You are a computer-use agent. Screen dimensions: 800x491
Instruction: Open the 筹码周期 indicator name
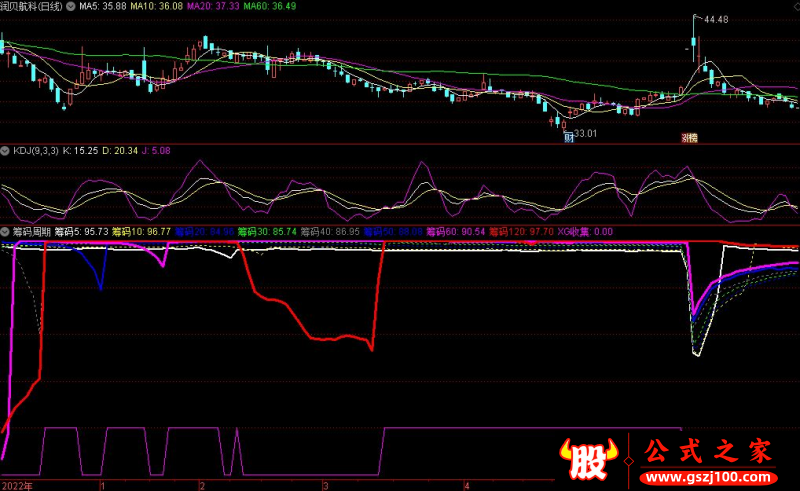pos(30,231)
